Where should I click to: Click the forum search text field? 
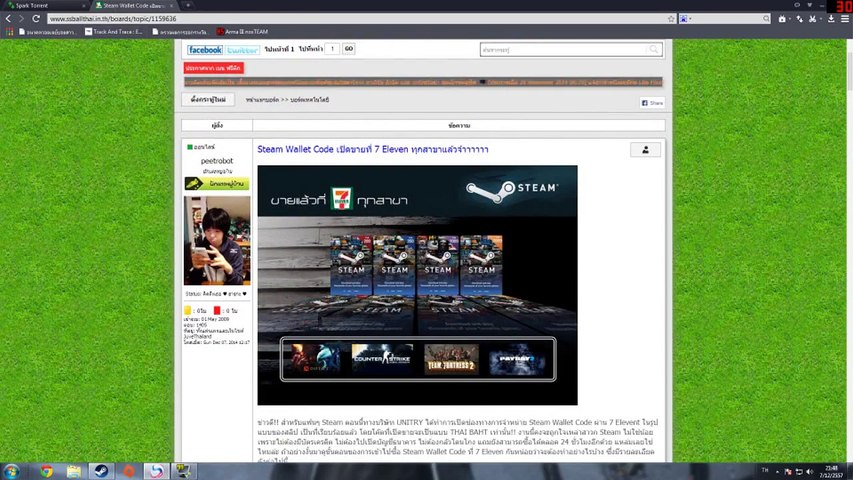(x=564, y=50)
